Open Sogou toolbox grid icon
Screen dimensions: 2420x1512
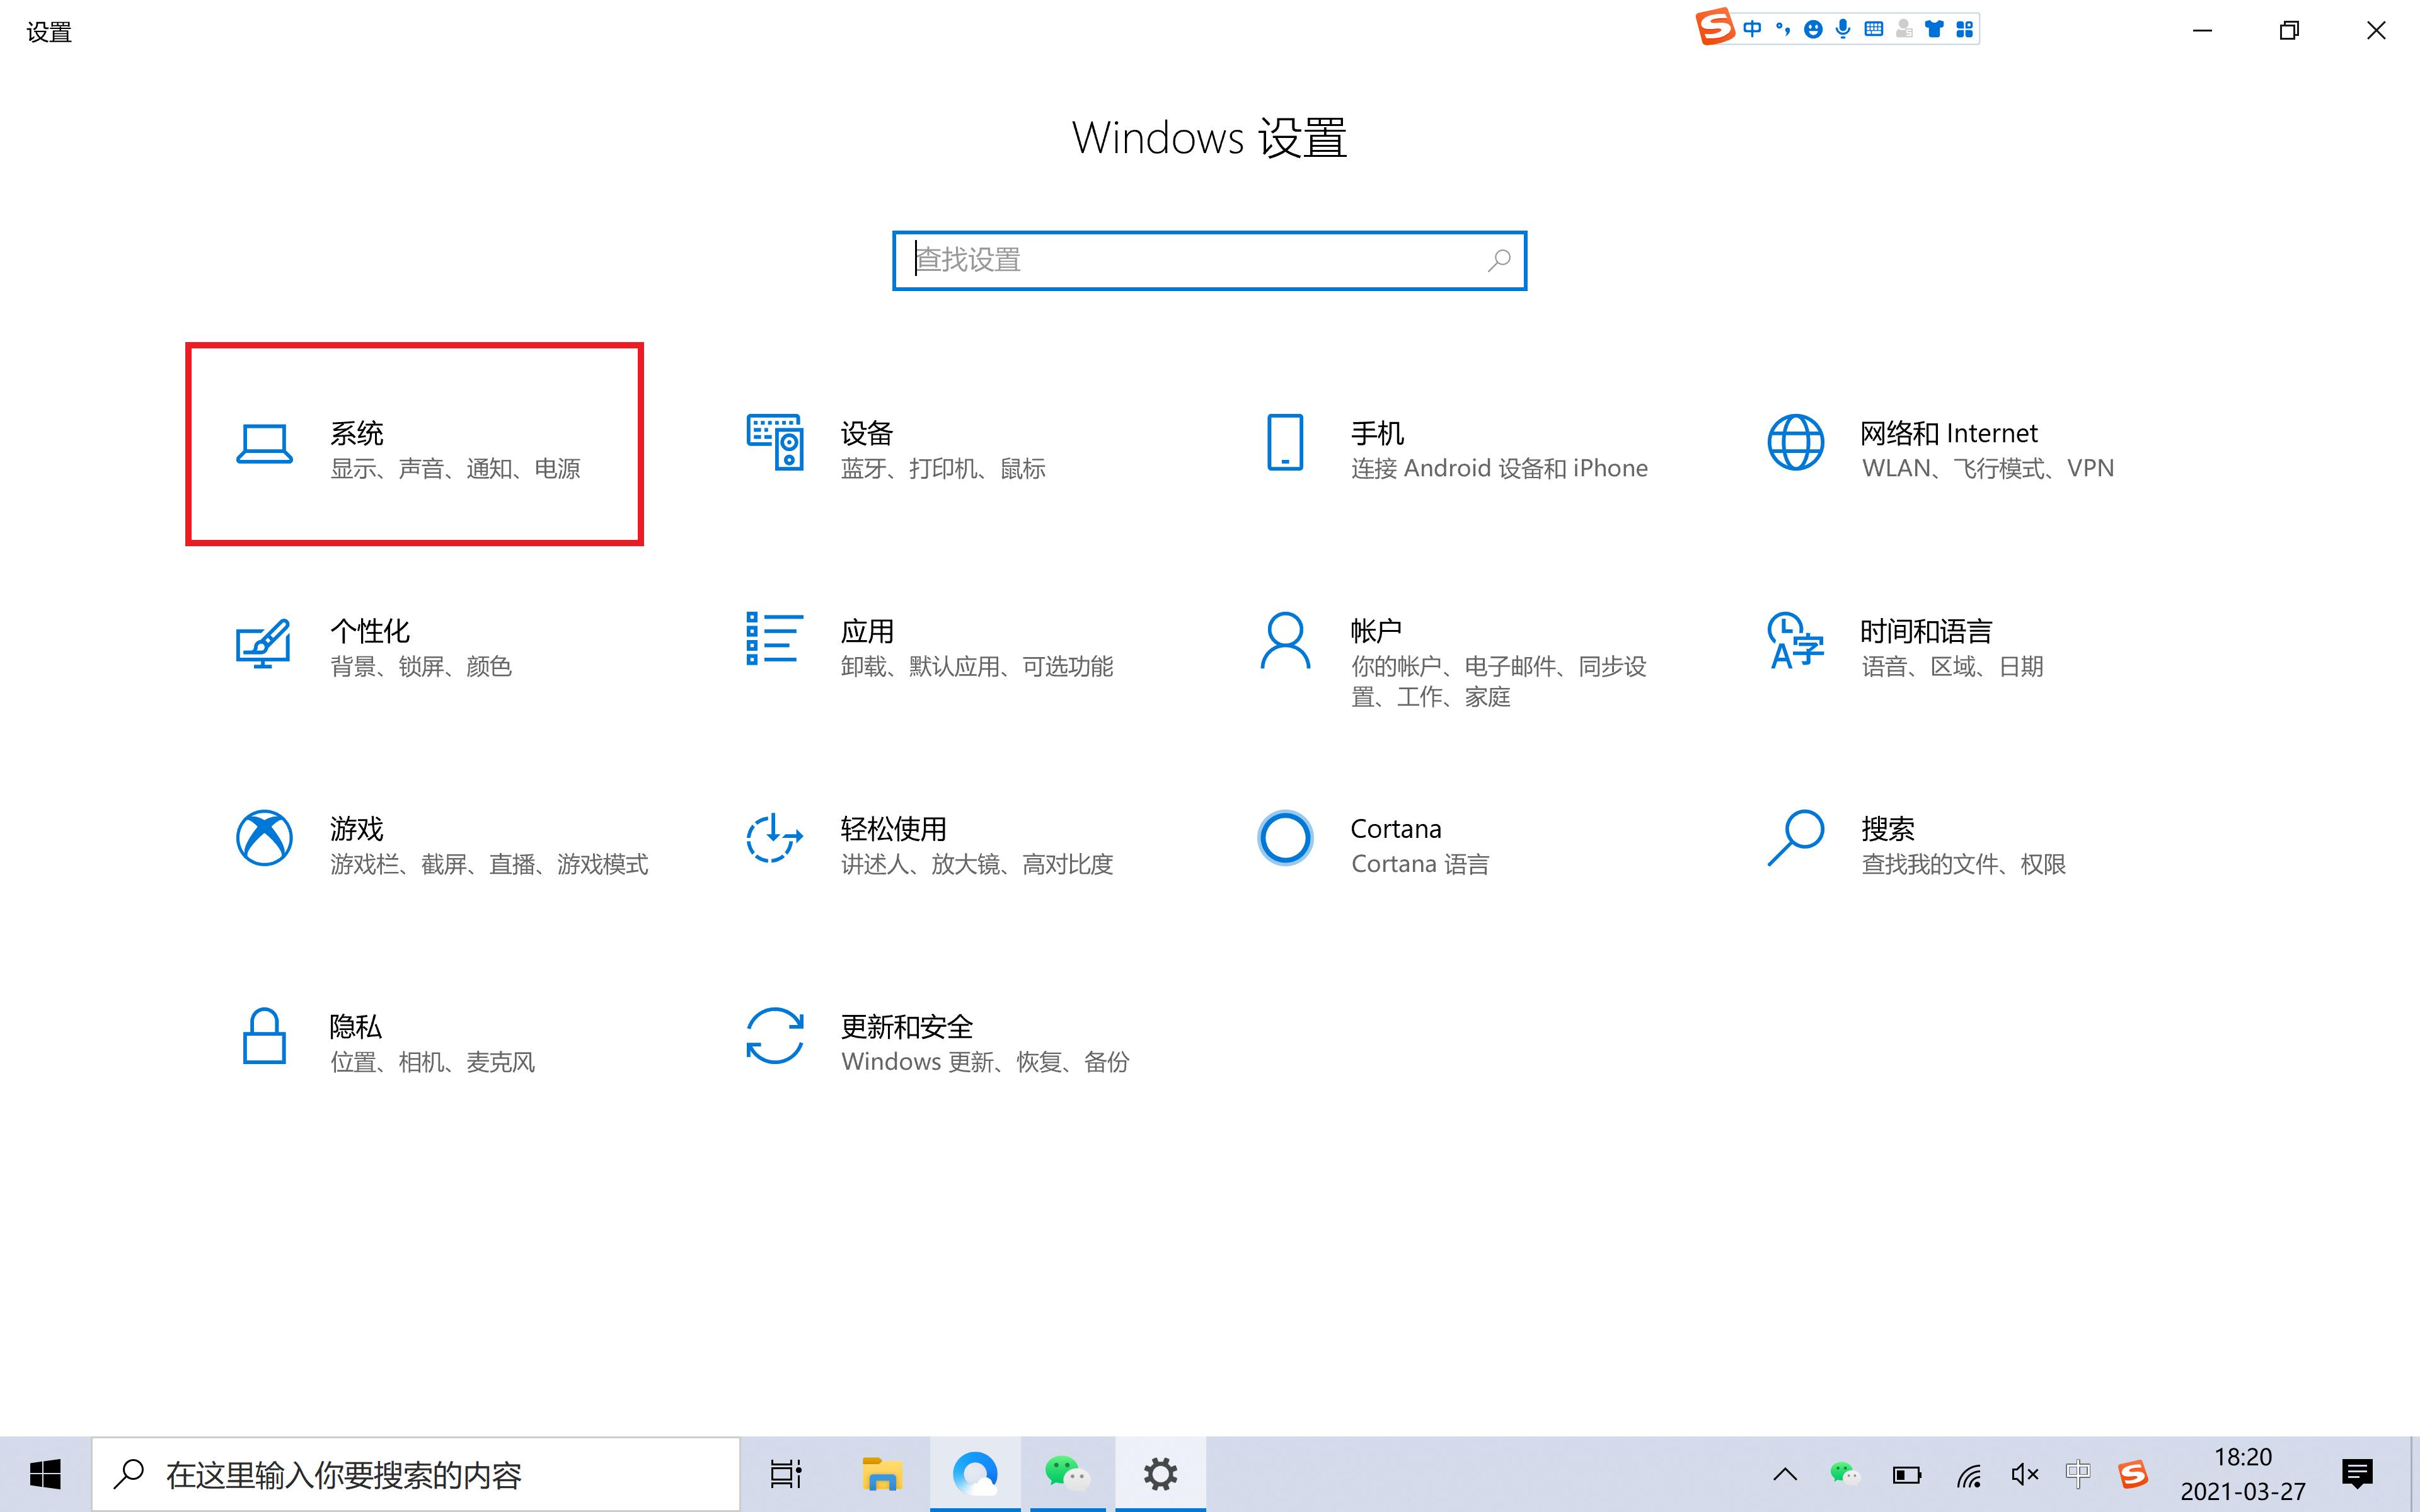(1965, 28)
